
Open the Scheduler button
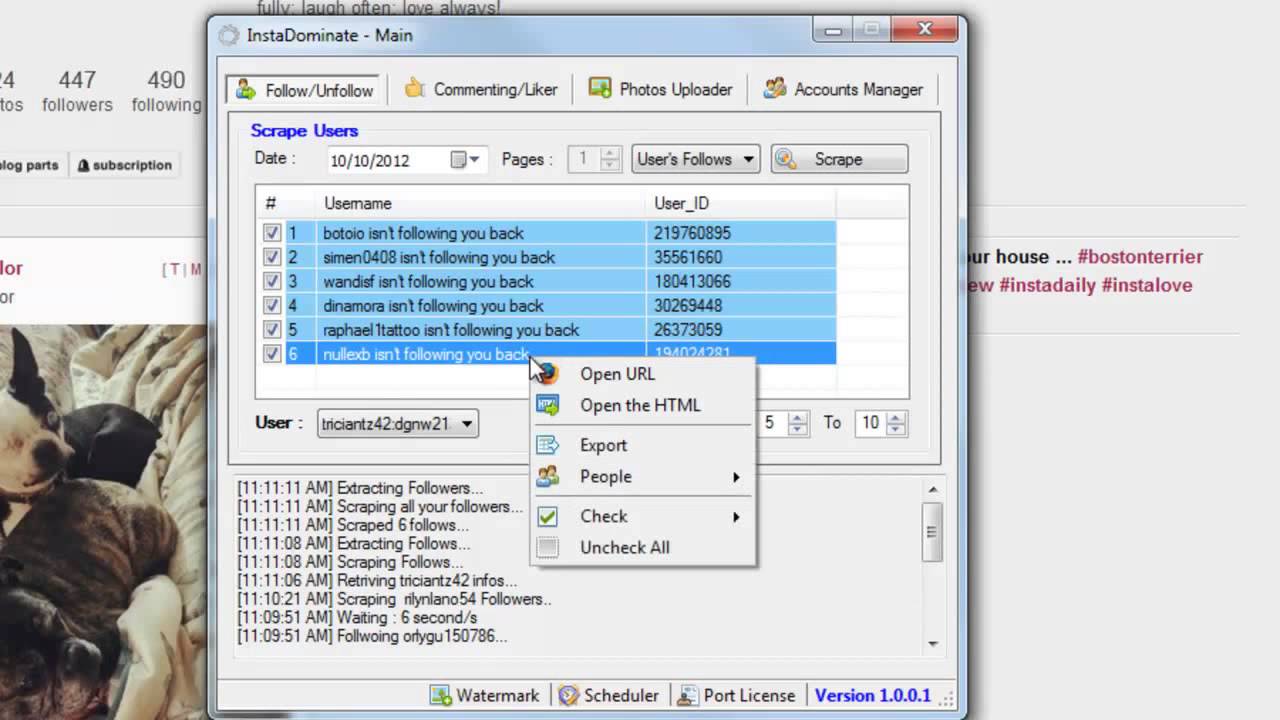609,695
